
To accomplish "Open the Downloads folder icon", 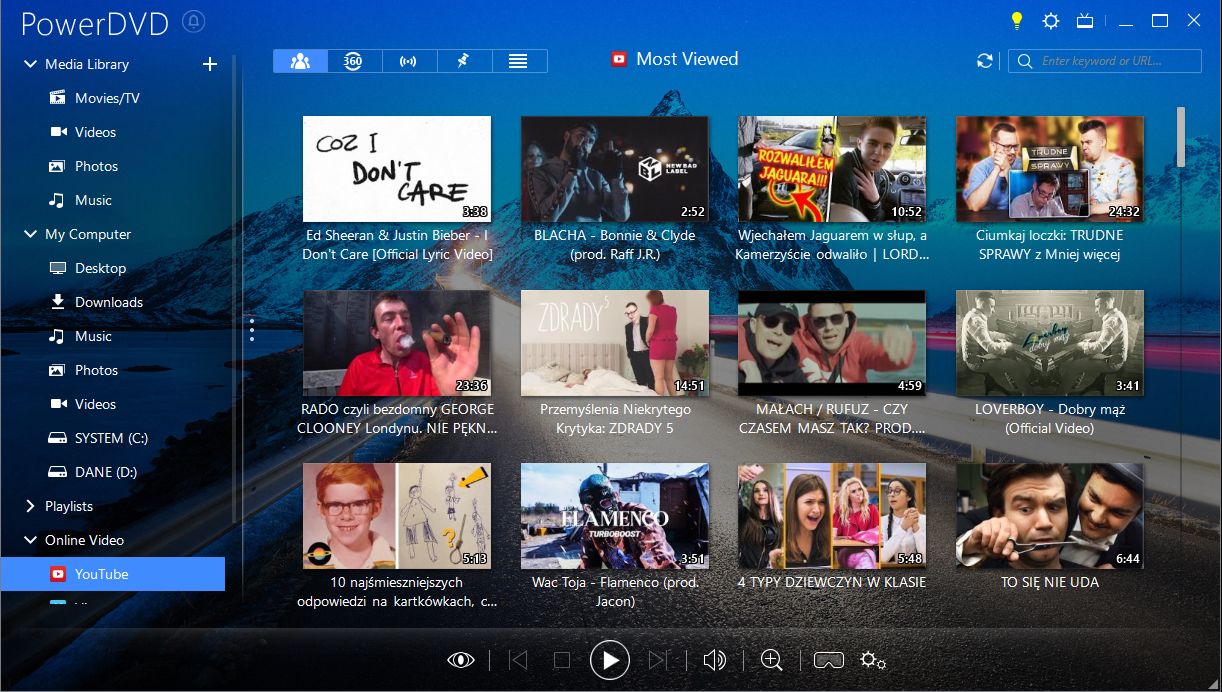I will [x=58, y=302].
